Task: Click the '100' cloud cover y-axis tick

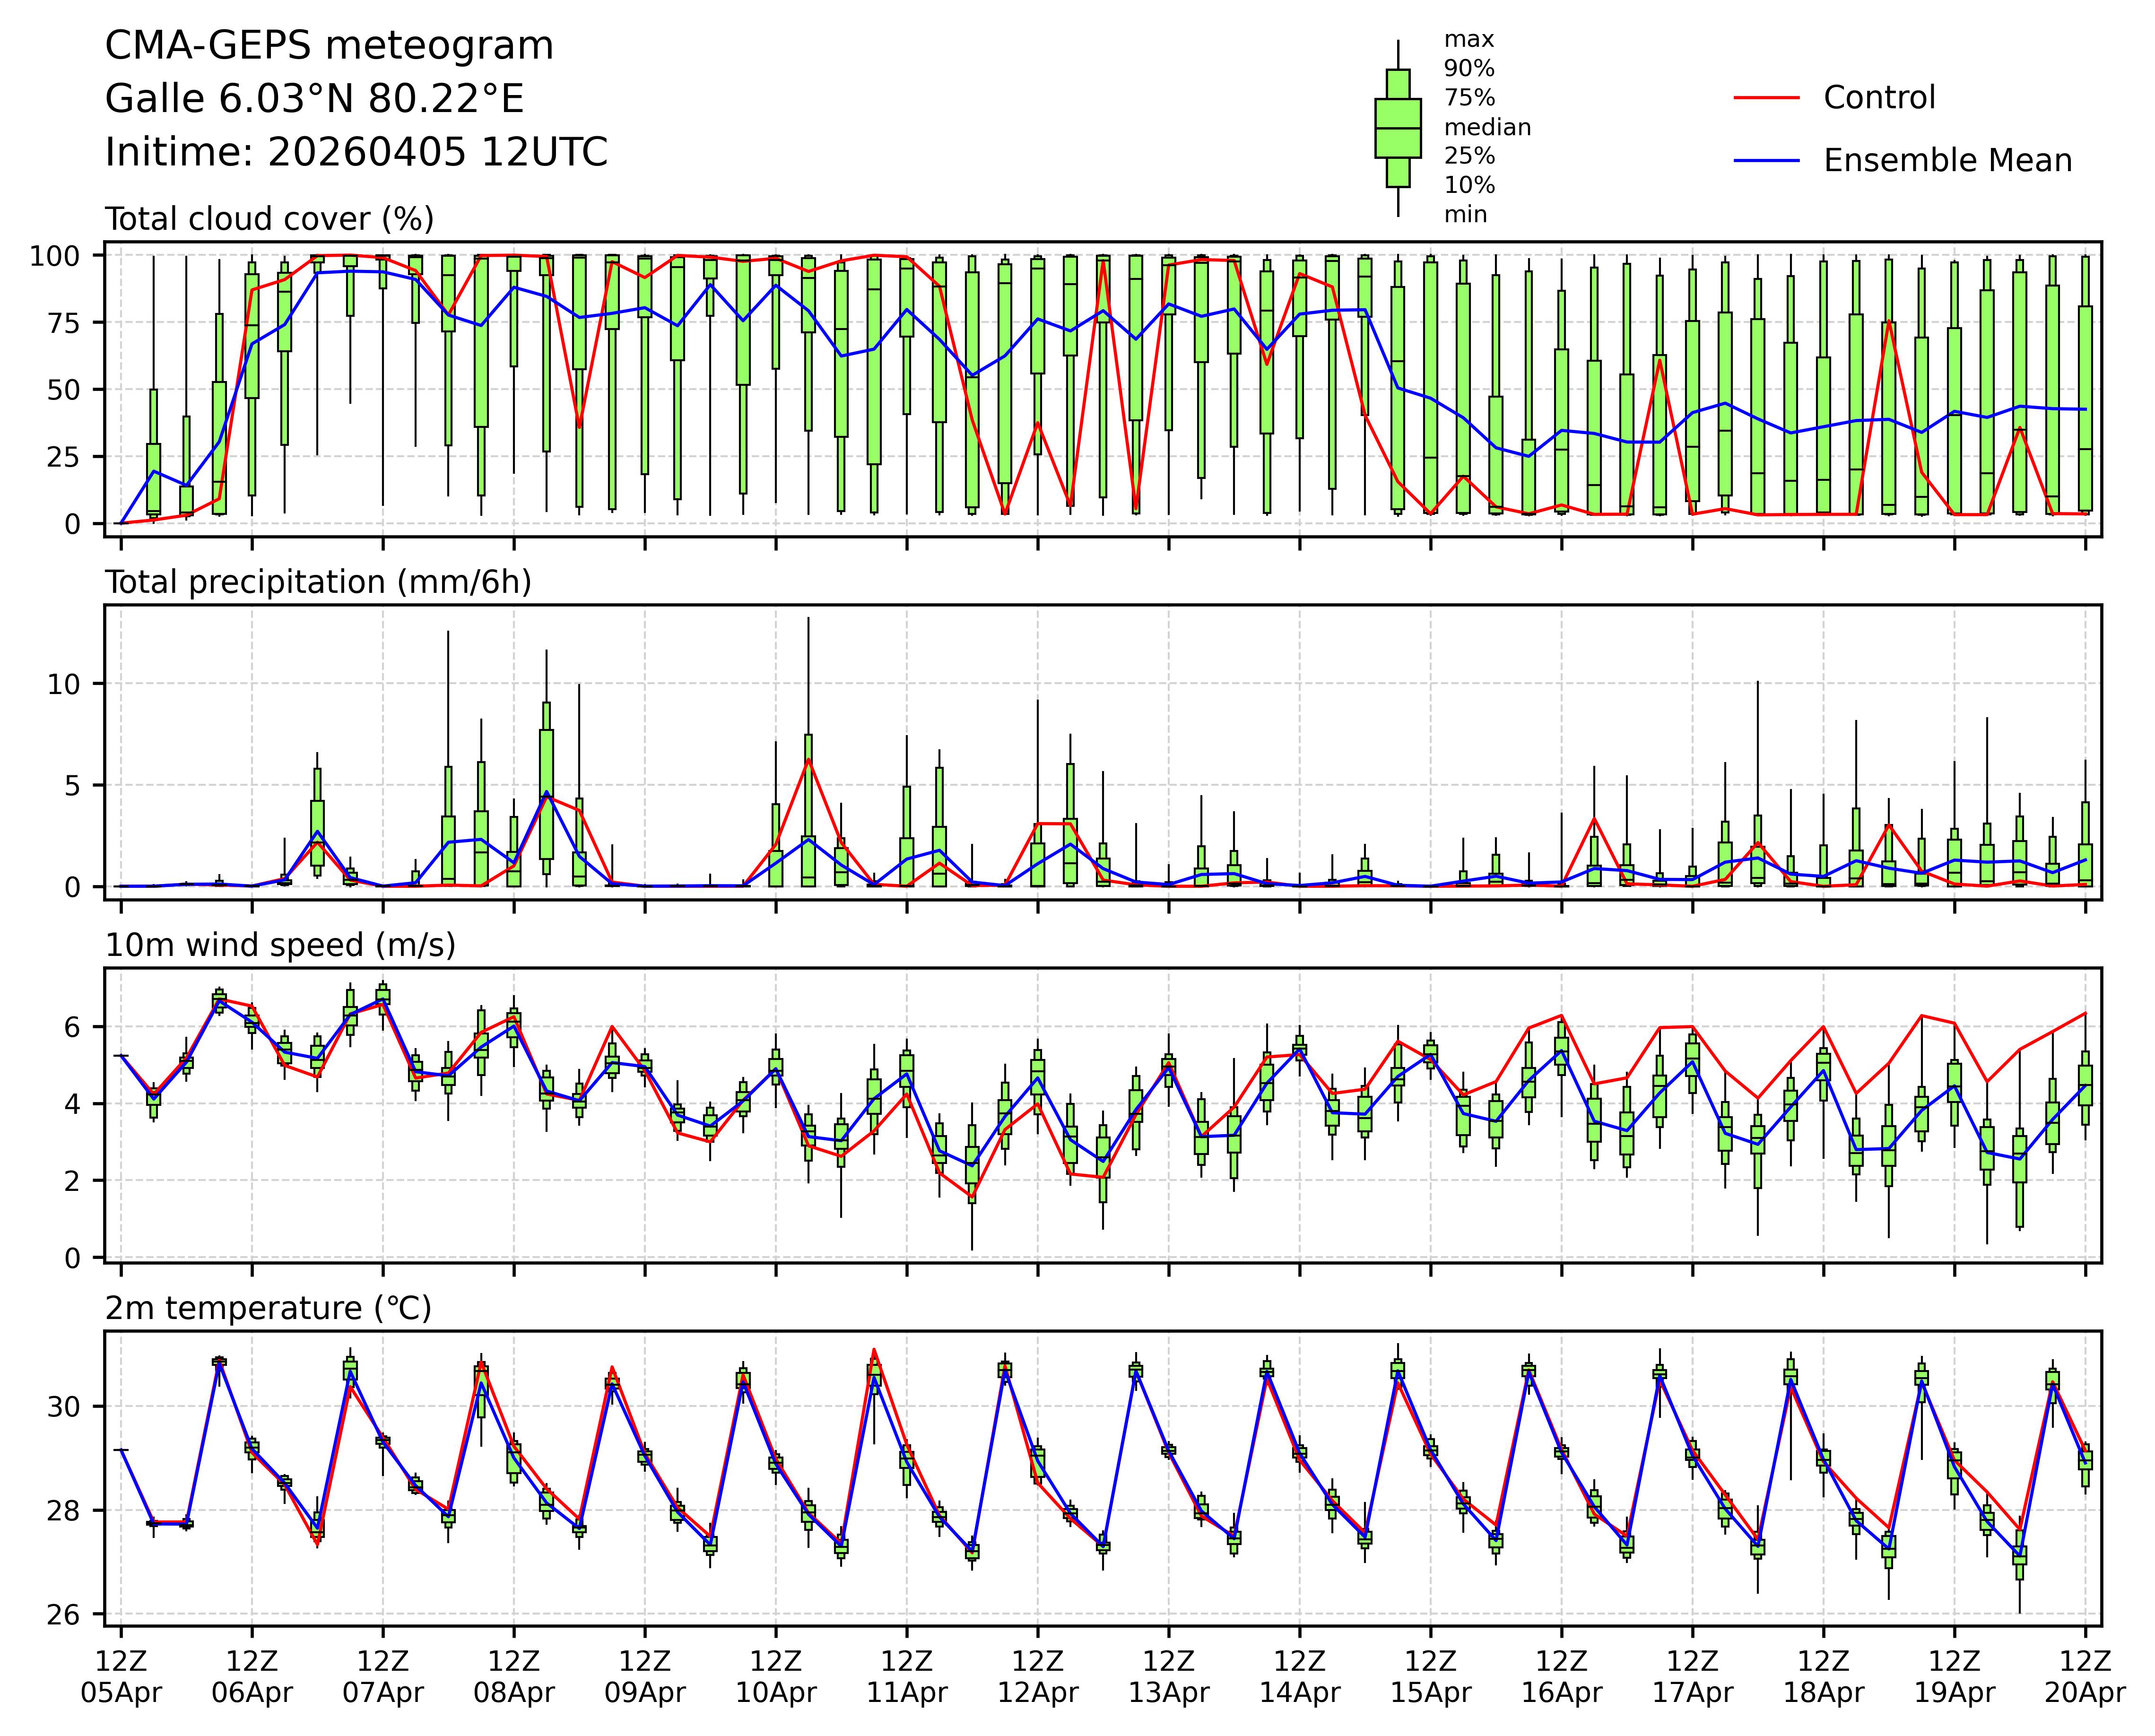Action: [x=54, y=256]
